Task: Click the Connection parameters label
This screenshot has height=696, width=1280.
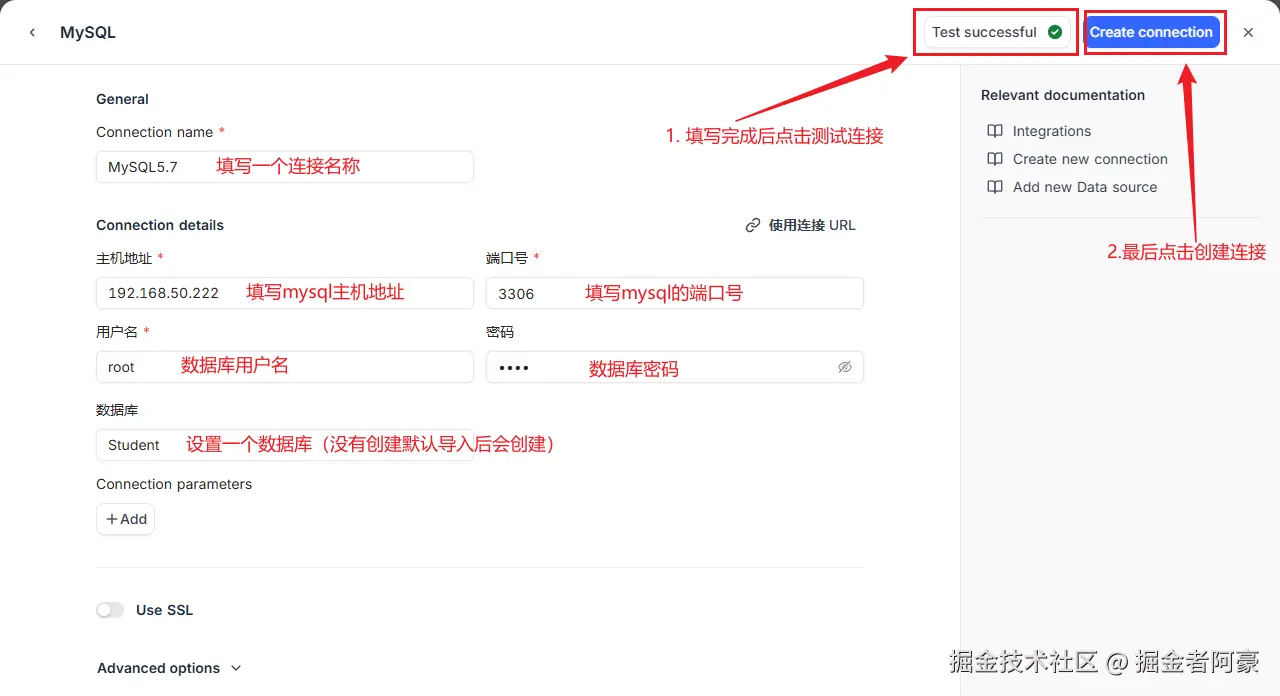Action: click(x=174, y=484)
